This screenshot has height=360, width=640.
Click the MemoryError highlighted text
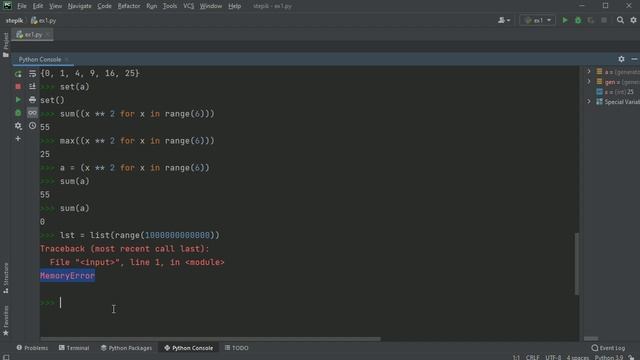pyautogui.click(x=67, y=276)
